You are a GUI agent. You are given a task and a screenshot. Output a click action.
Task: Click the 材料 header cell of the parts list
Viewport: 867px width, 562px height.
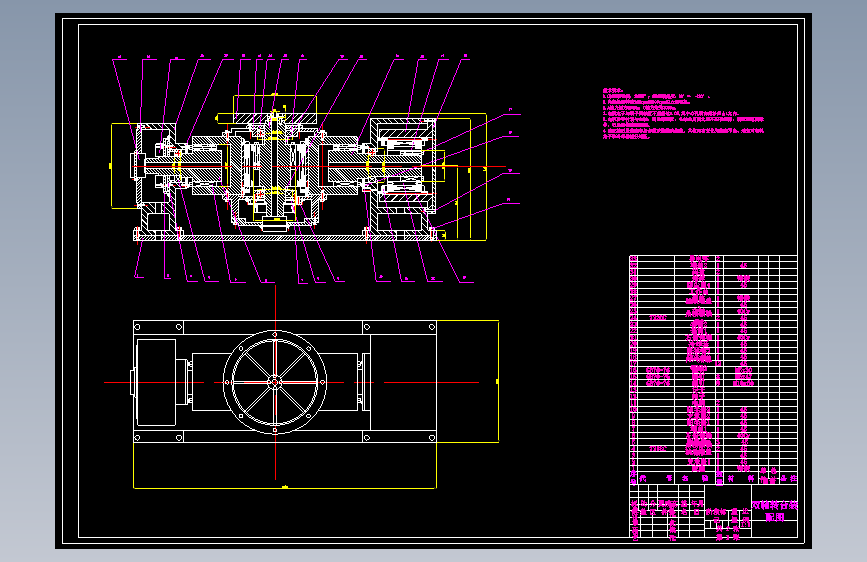click(x=740, y=478)
